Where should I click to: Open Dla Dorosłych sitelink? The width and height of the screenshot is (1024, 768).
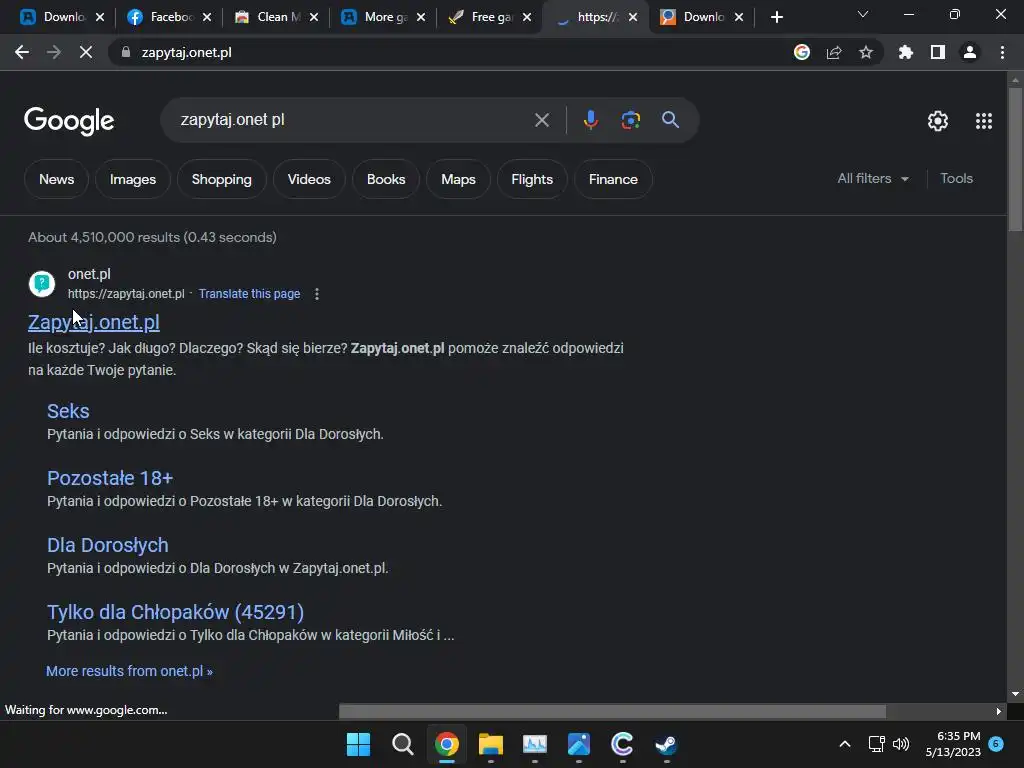(108, 545)
